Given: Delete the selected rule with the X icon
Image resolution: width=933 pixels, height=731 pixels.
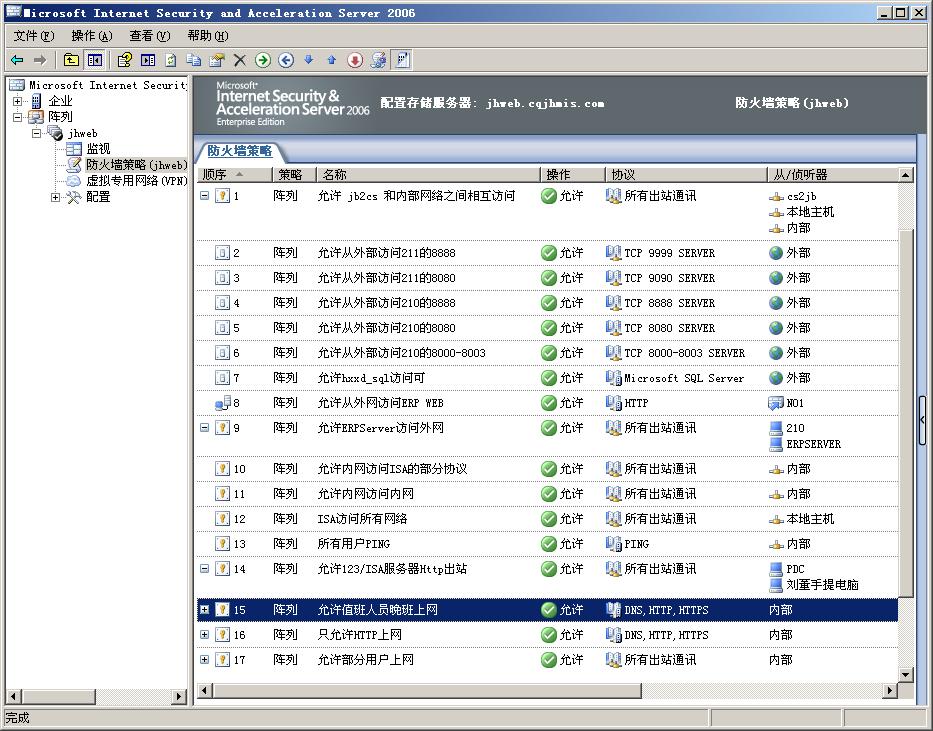Looking at the screenshot, I should [240, 60].
